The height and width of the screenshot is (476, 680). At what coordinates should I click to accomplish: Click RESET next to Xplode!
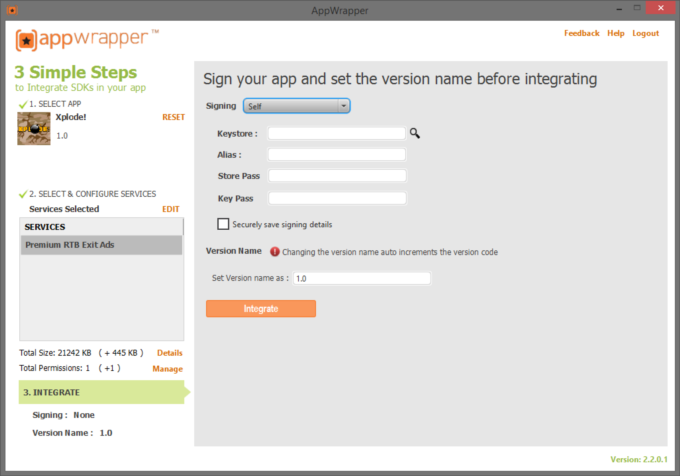(173, 117)
